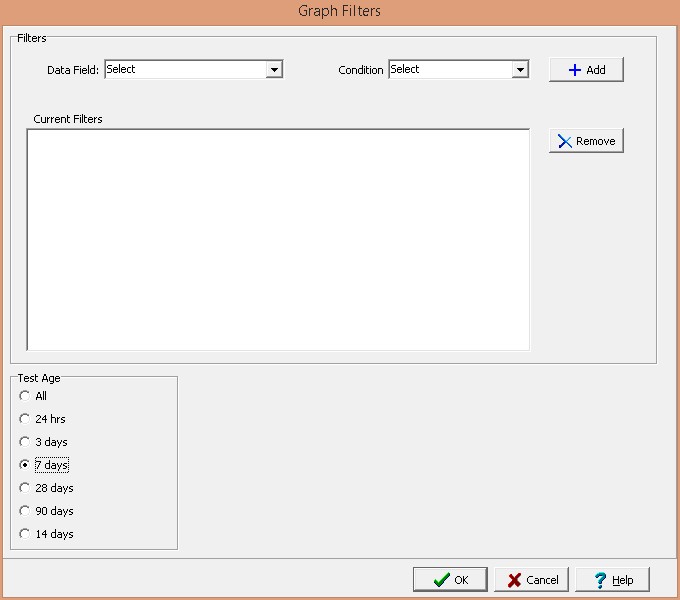680x600 pixels.
Task: Click the Condition Select text box
Action: [449, 70]
